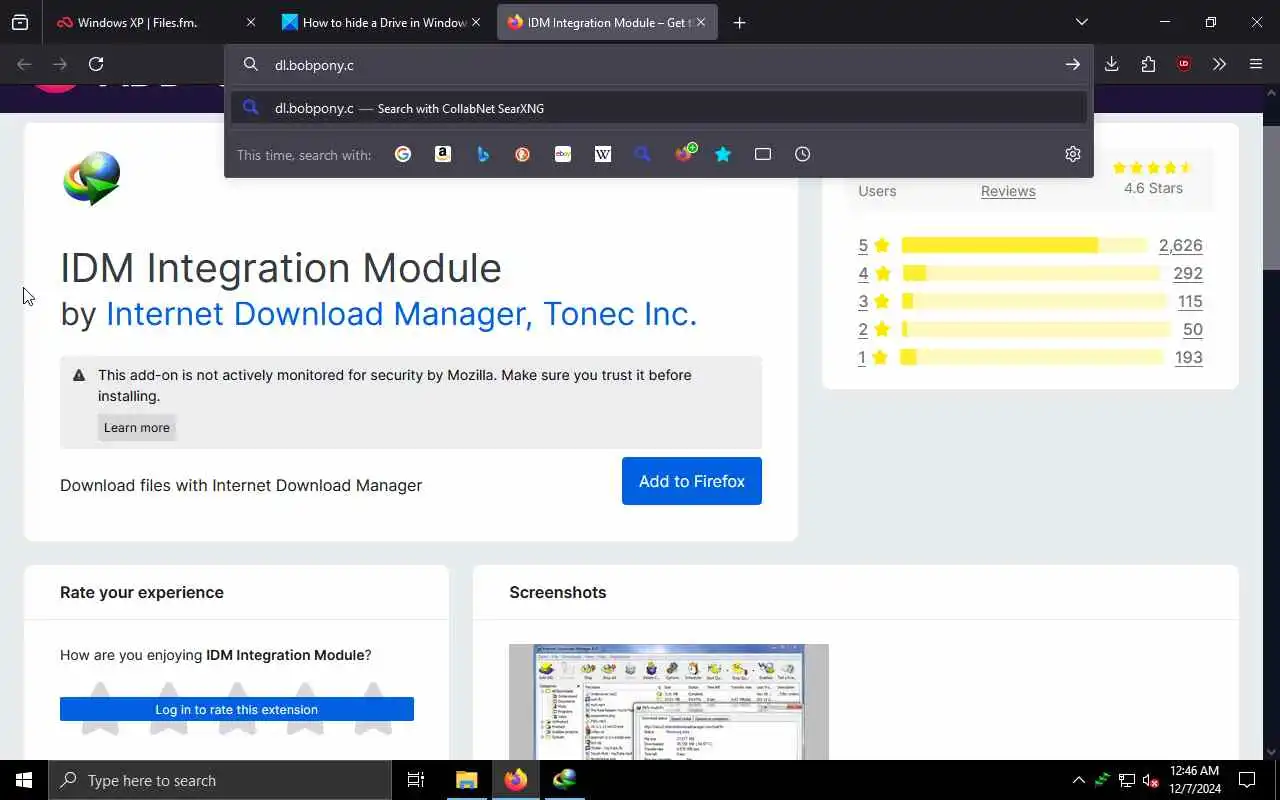Click the one-star yellow rating bar

tap(1032, 357)
